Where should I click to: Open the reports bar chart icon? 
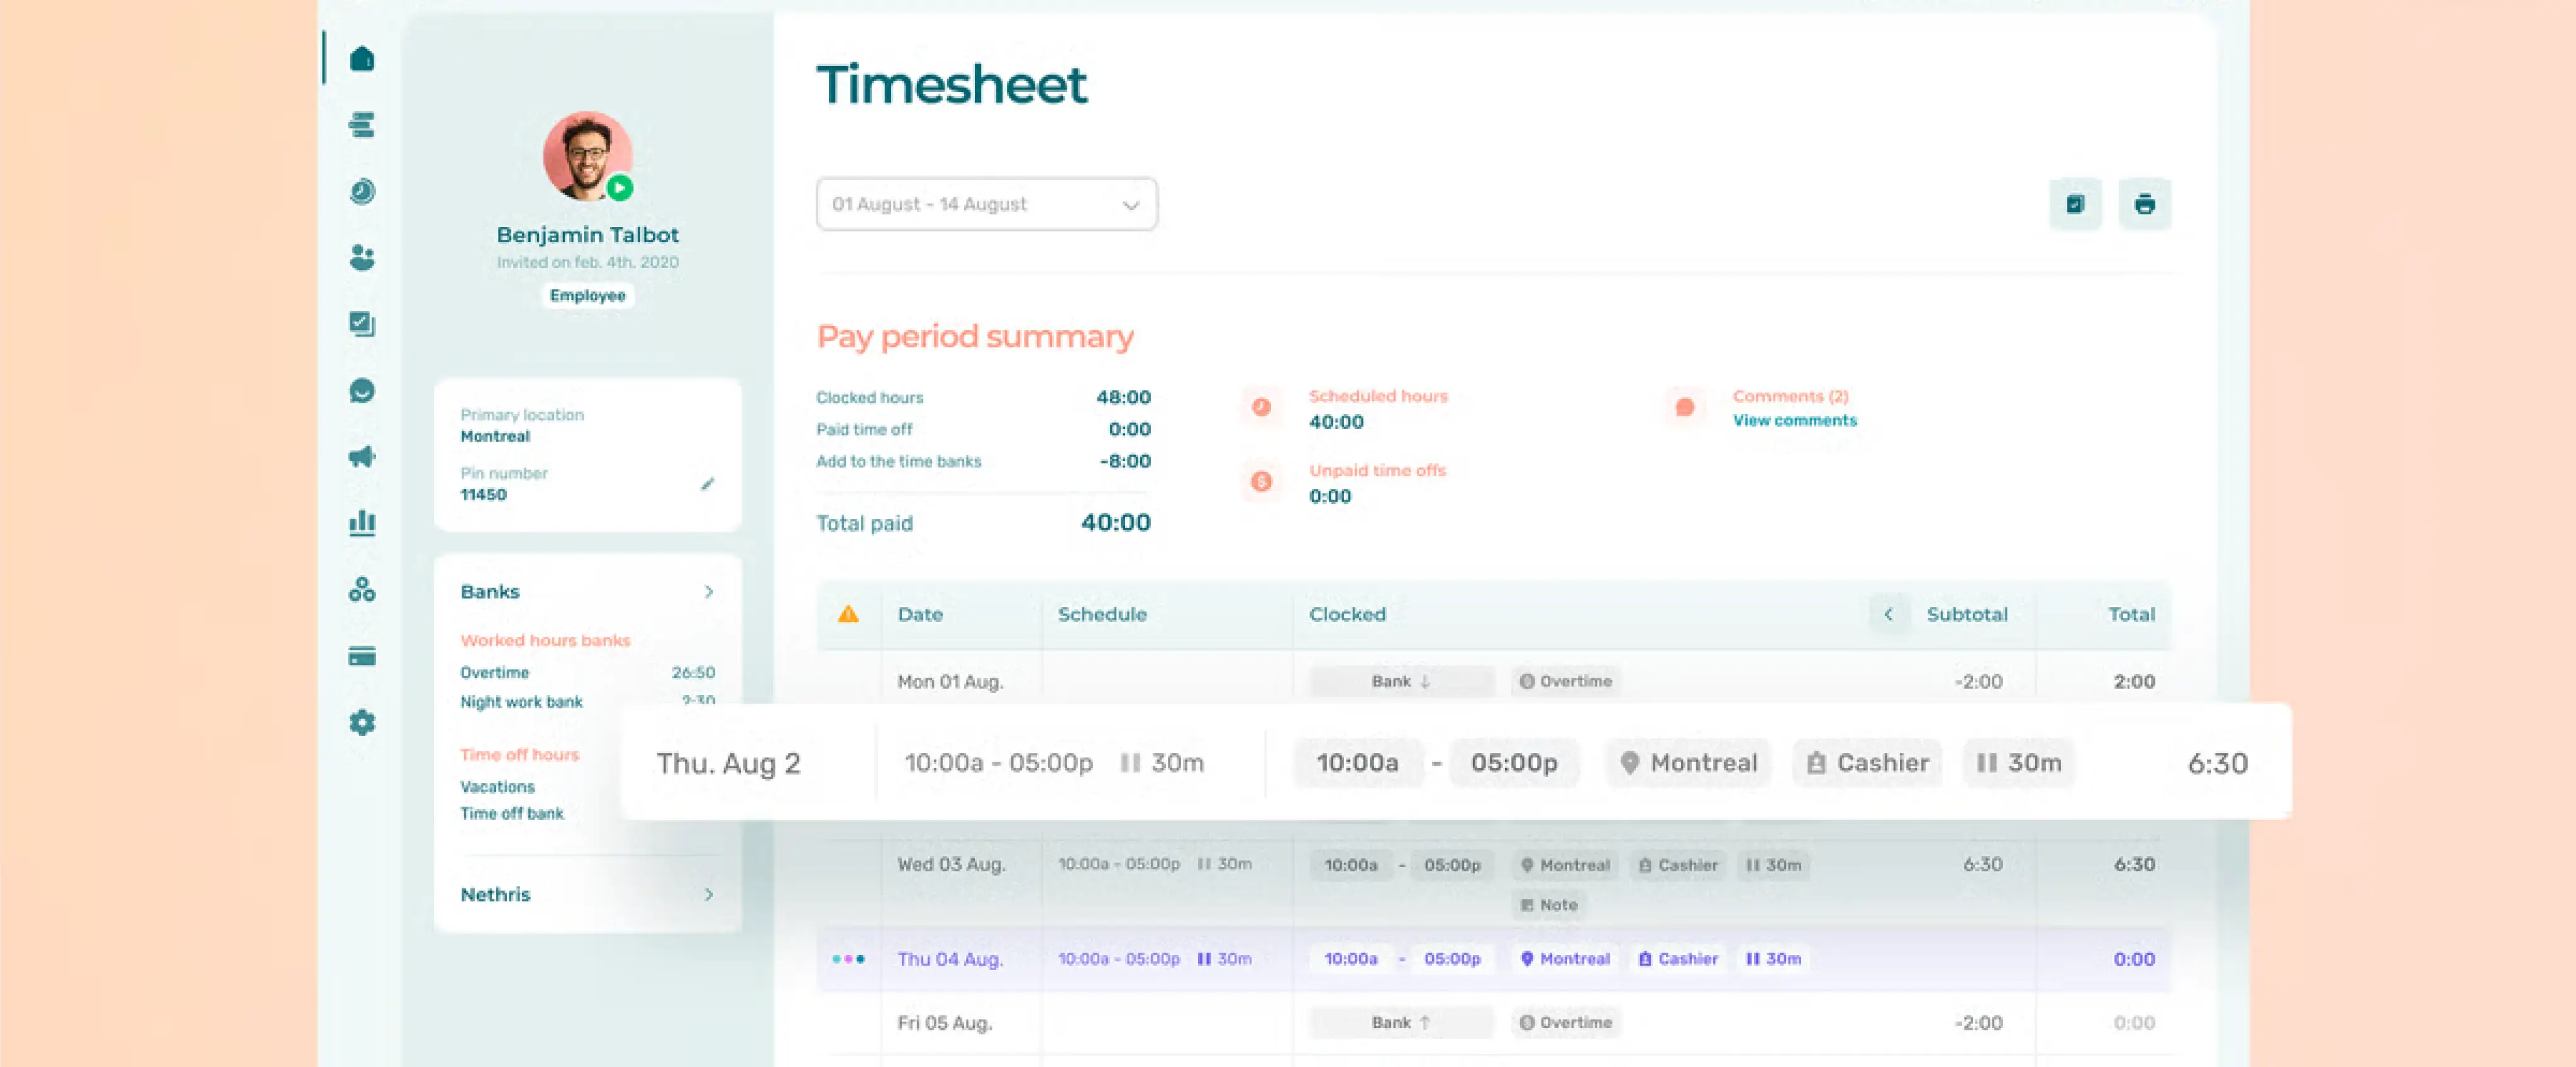tap(362, 523)
